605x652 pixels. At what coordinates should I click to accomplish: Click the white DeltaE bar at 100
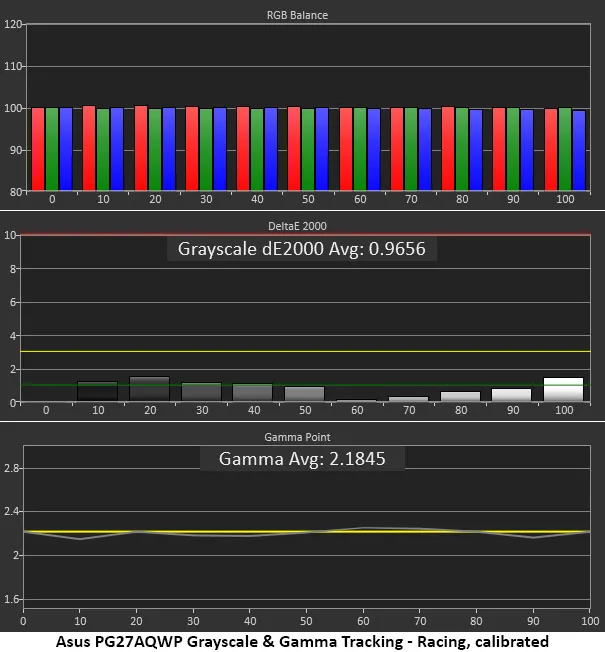(x=563, y=390)
